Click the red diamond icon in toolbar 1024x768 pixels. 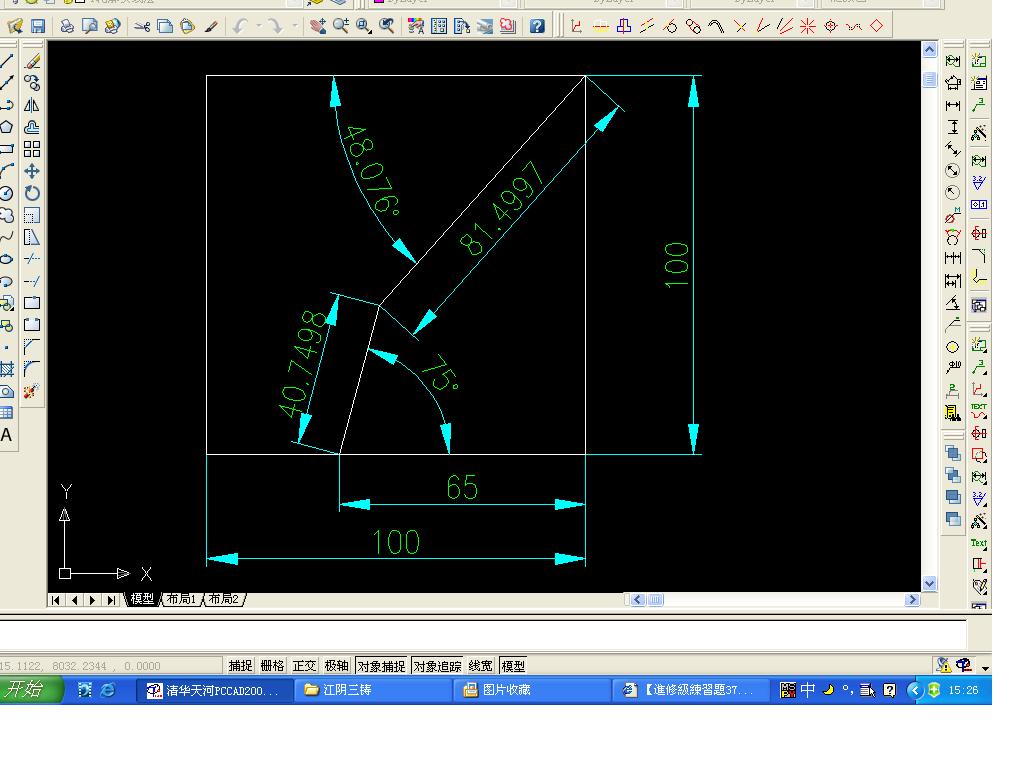tap(876, 26)
